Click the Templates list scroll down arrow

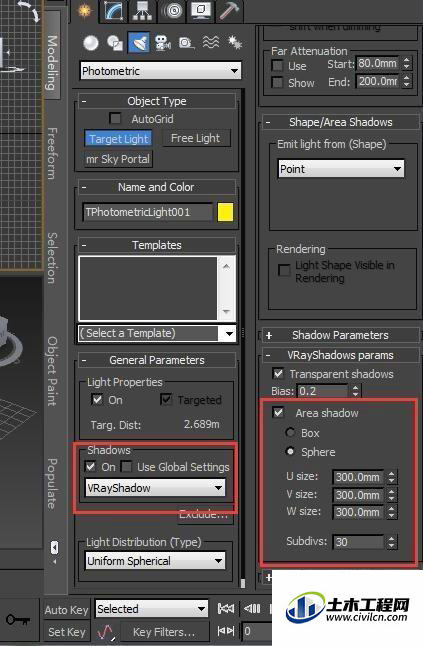pyautogui.click(x=226, y=311)
